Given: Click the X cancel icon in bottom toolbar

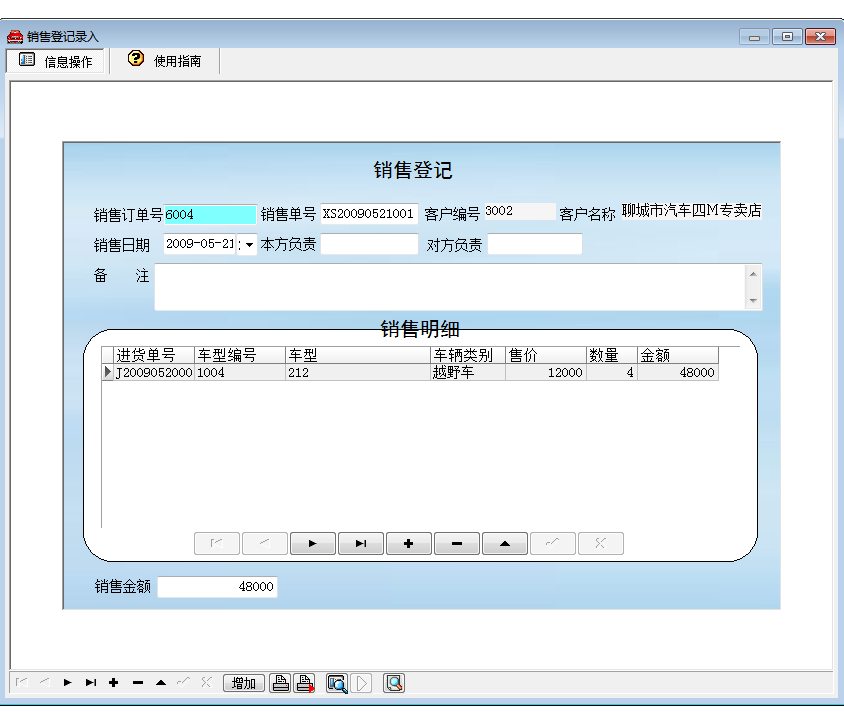Looking at the screenshot, I should pyautogui.click(x=206, y=682).
